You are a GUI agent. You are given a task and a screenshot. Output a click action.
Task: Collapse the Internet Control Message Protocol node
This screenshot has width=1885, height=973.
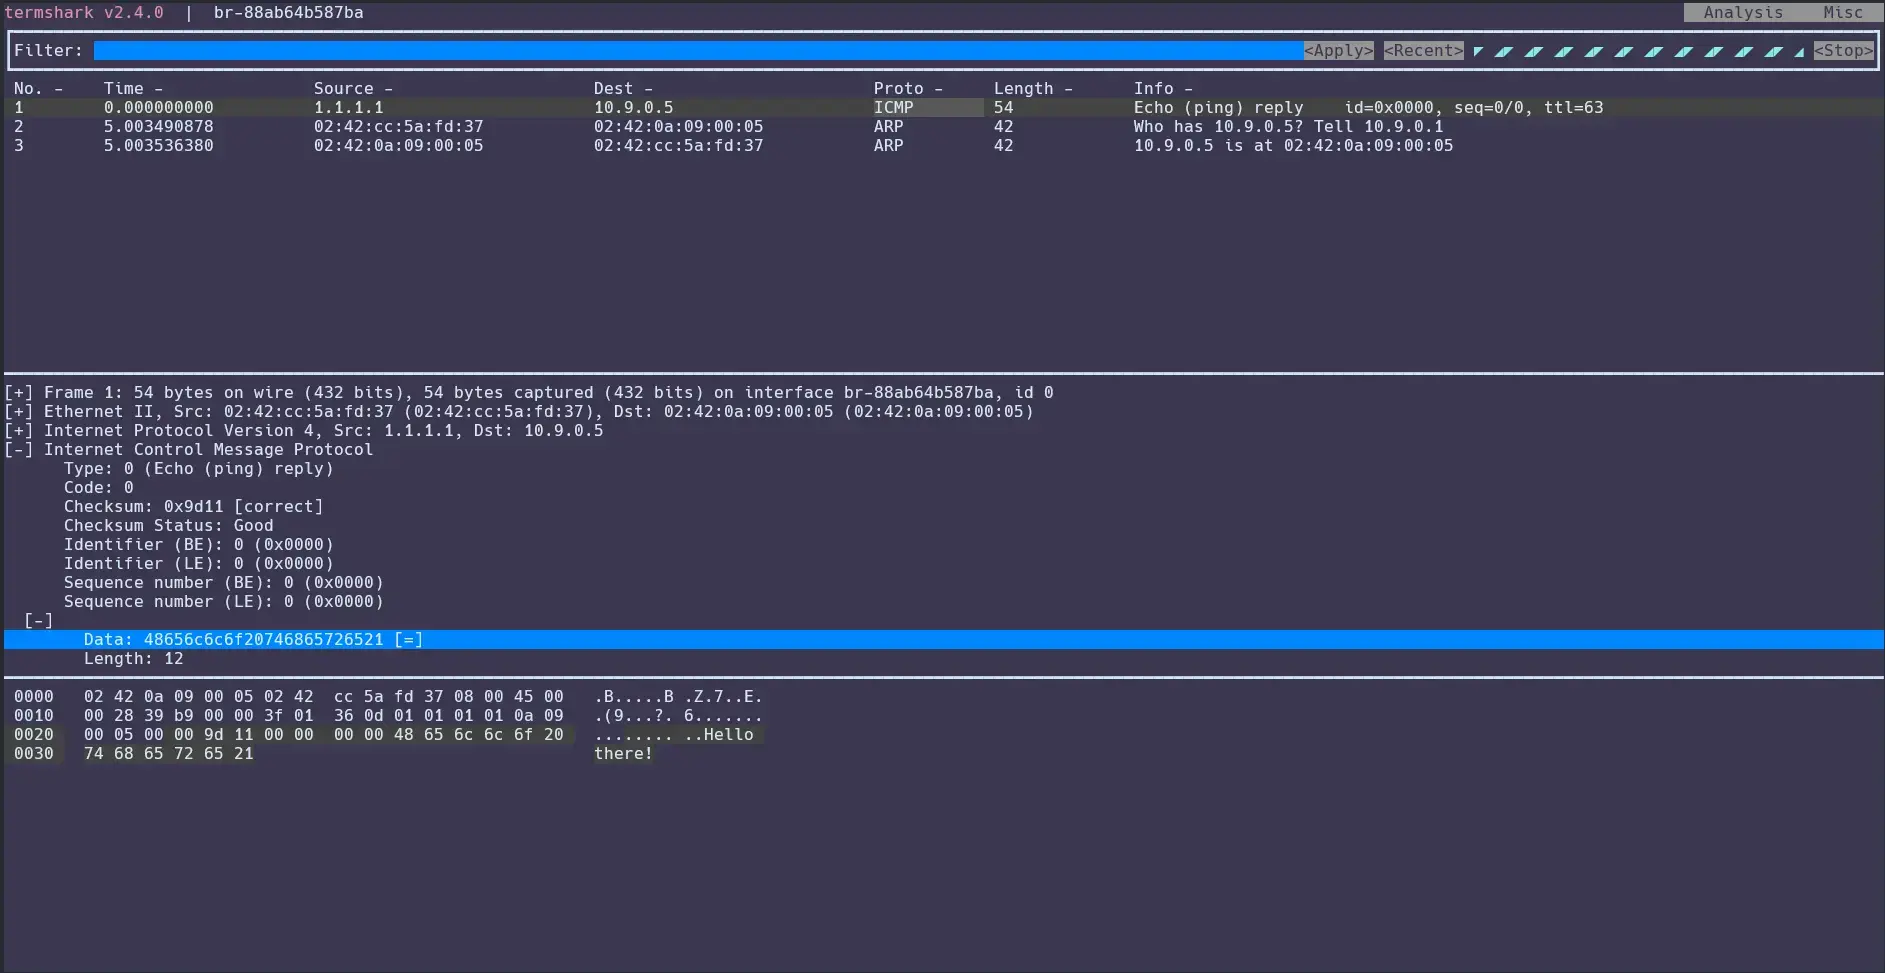coord(18,449)
